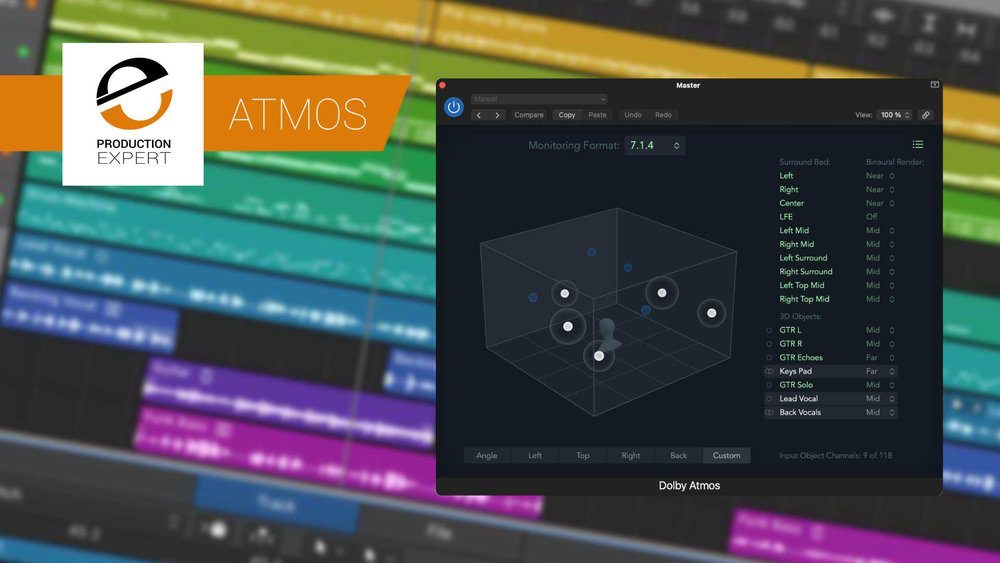Switch 3D view to Custom

point(726,455)
